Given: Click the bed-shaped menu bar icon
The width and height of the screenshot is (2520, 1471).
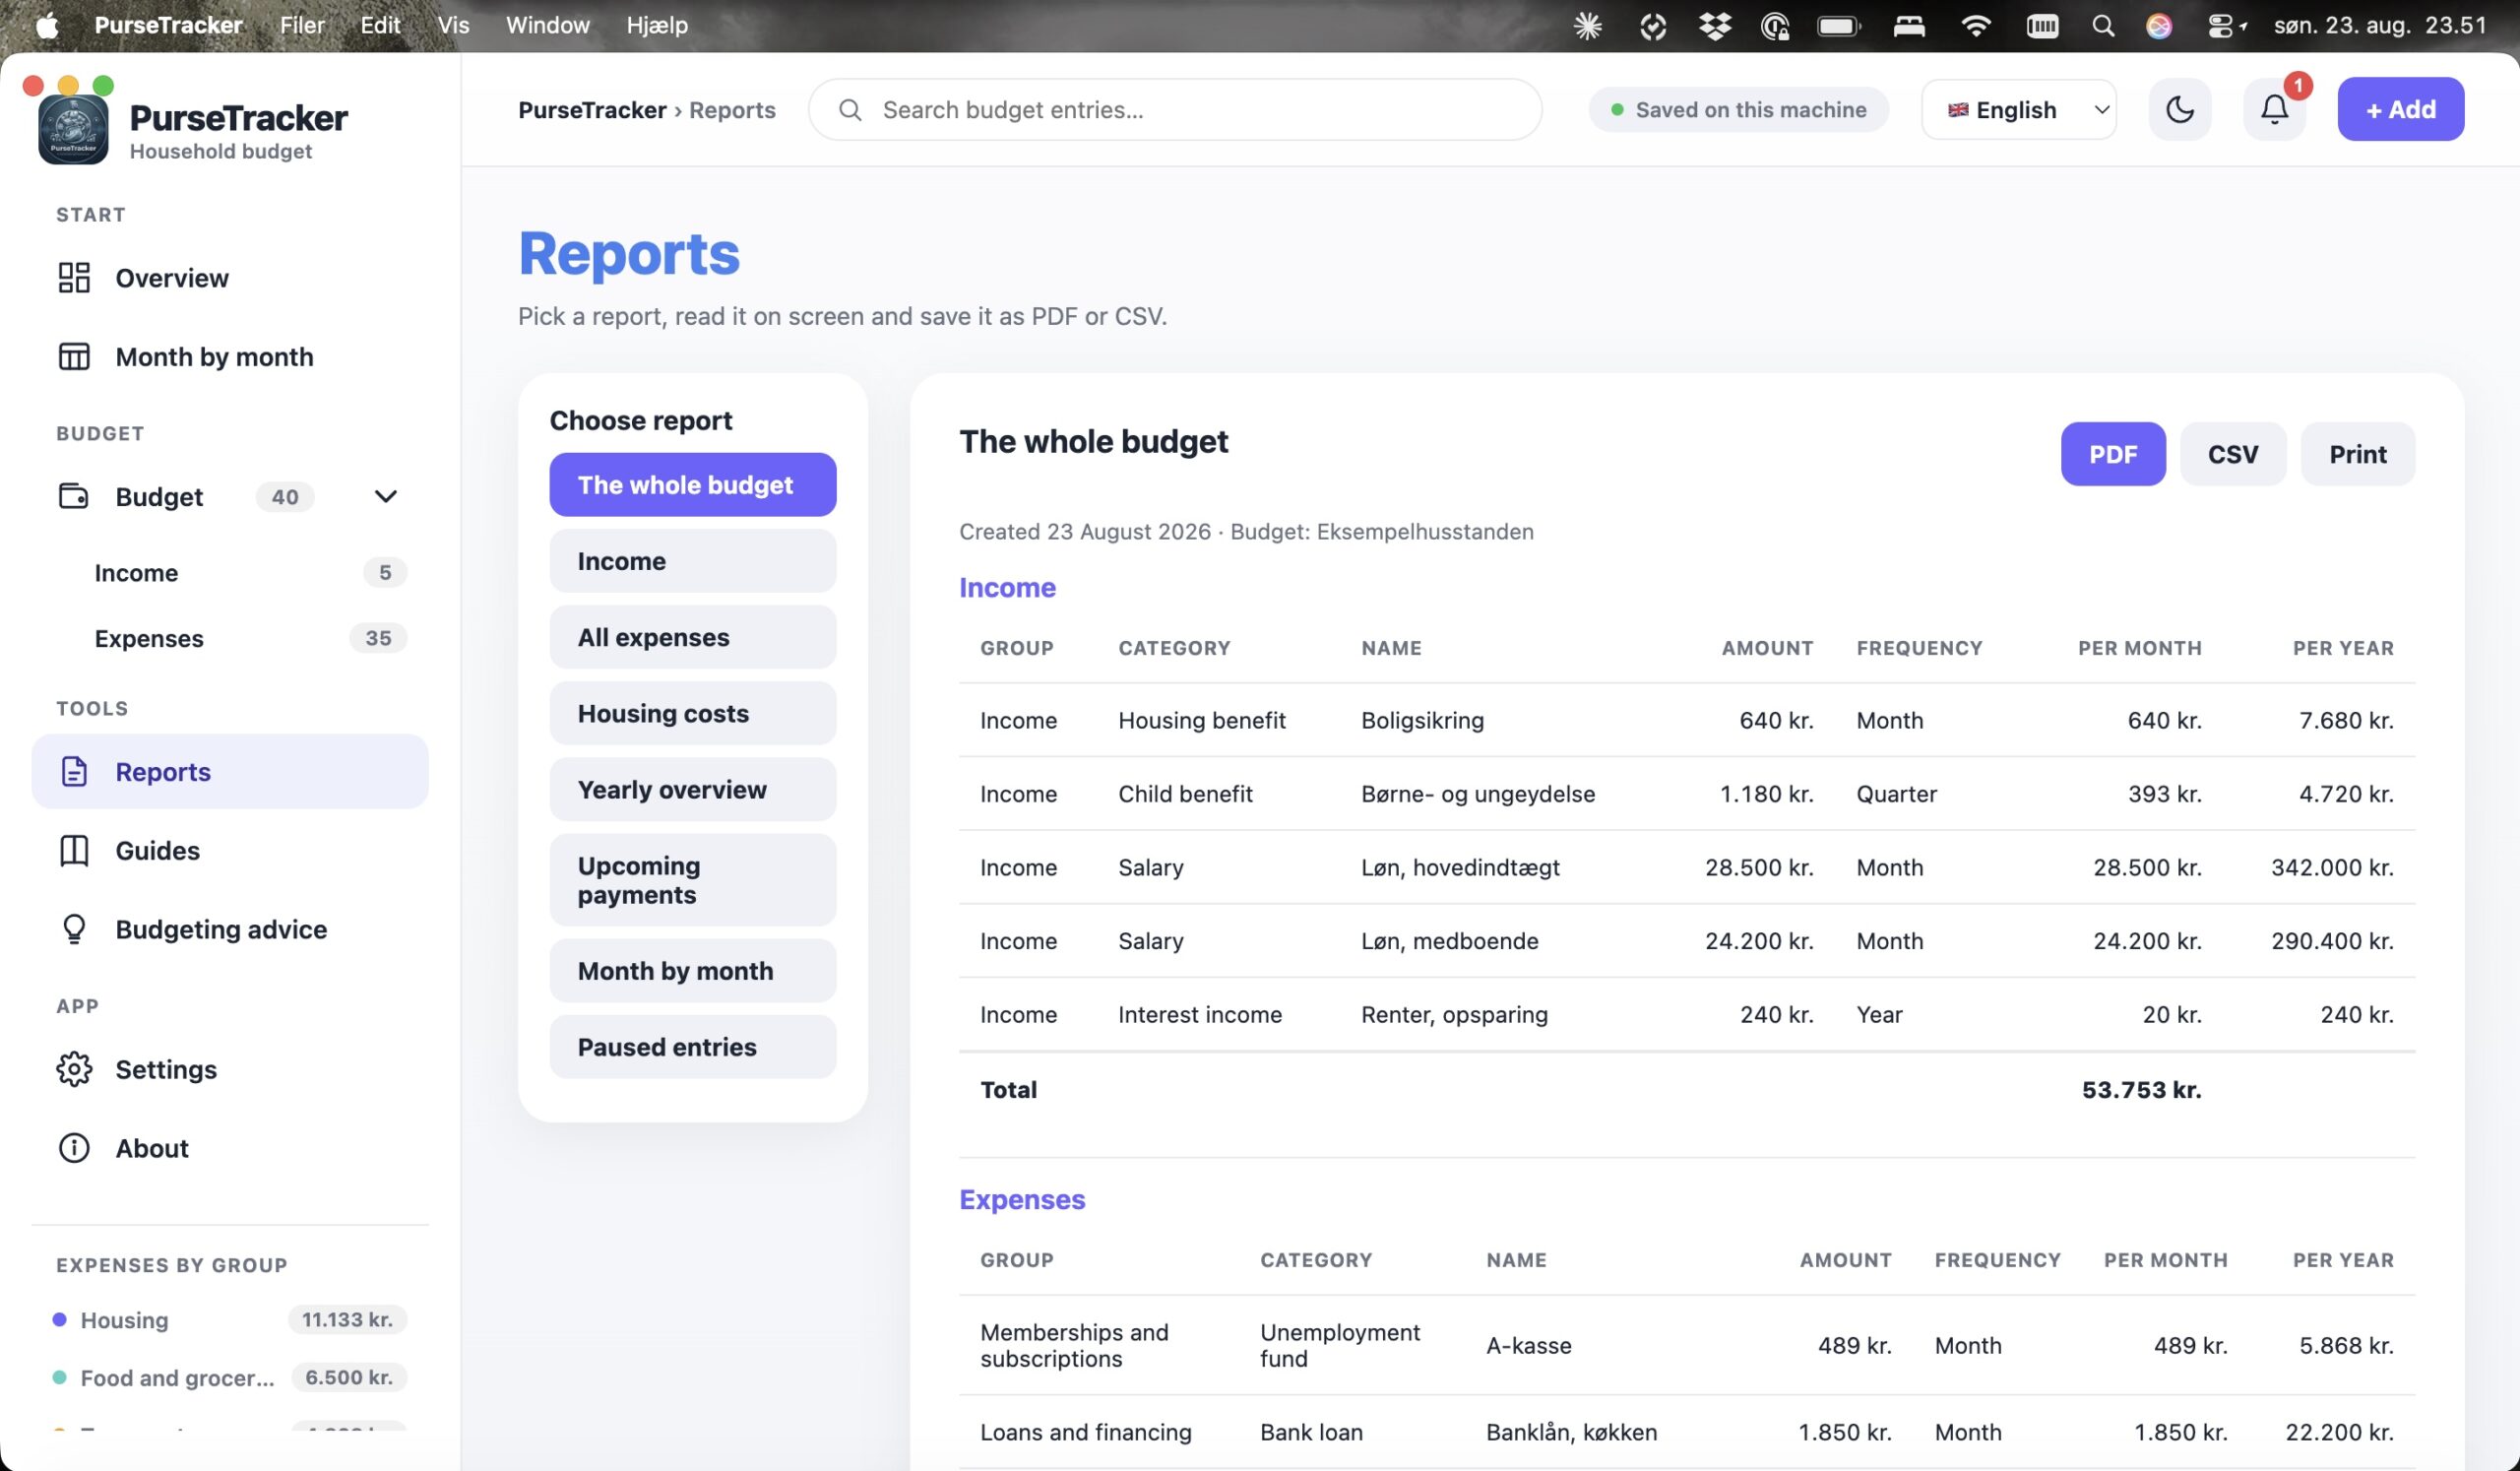Looking at the screenshot, I should [x=1909, y=26].
